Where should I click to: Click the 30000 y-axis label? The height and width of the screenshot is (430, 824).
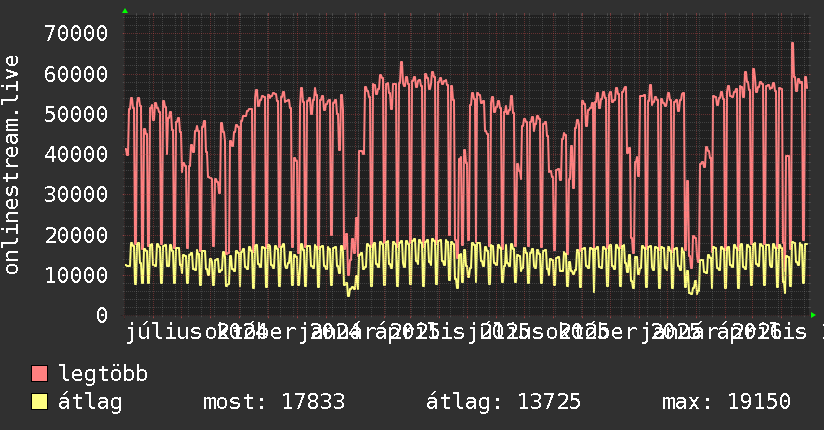pos(76,194)
